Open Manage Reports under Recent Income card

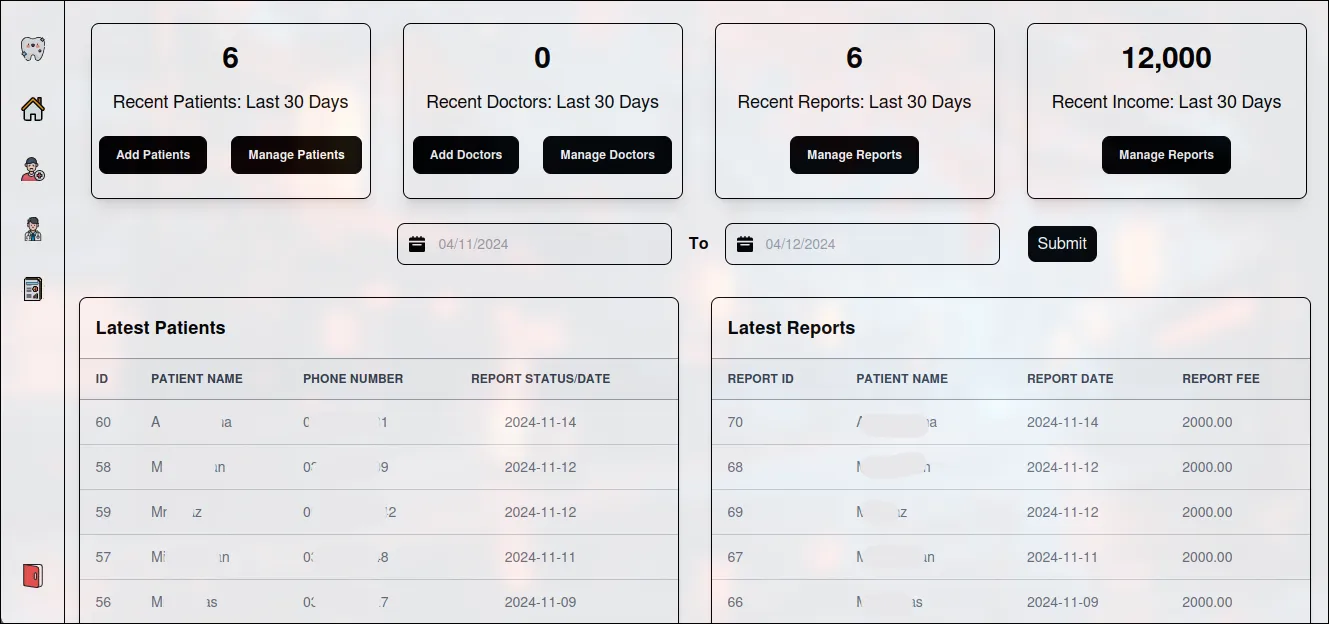(x=1166, y=154)
